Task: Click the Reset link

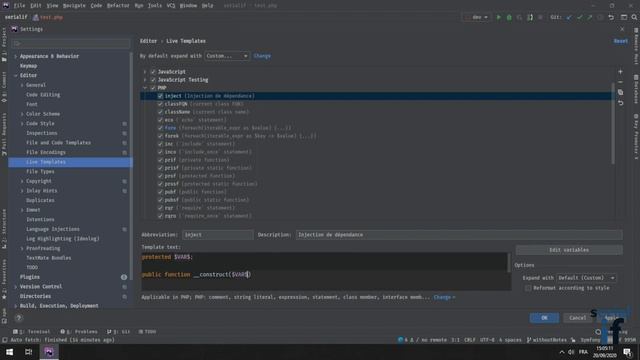Action: point(620,41)
